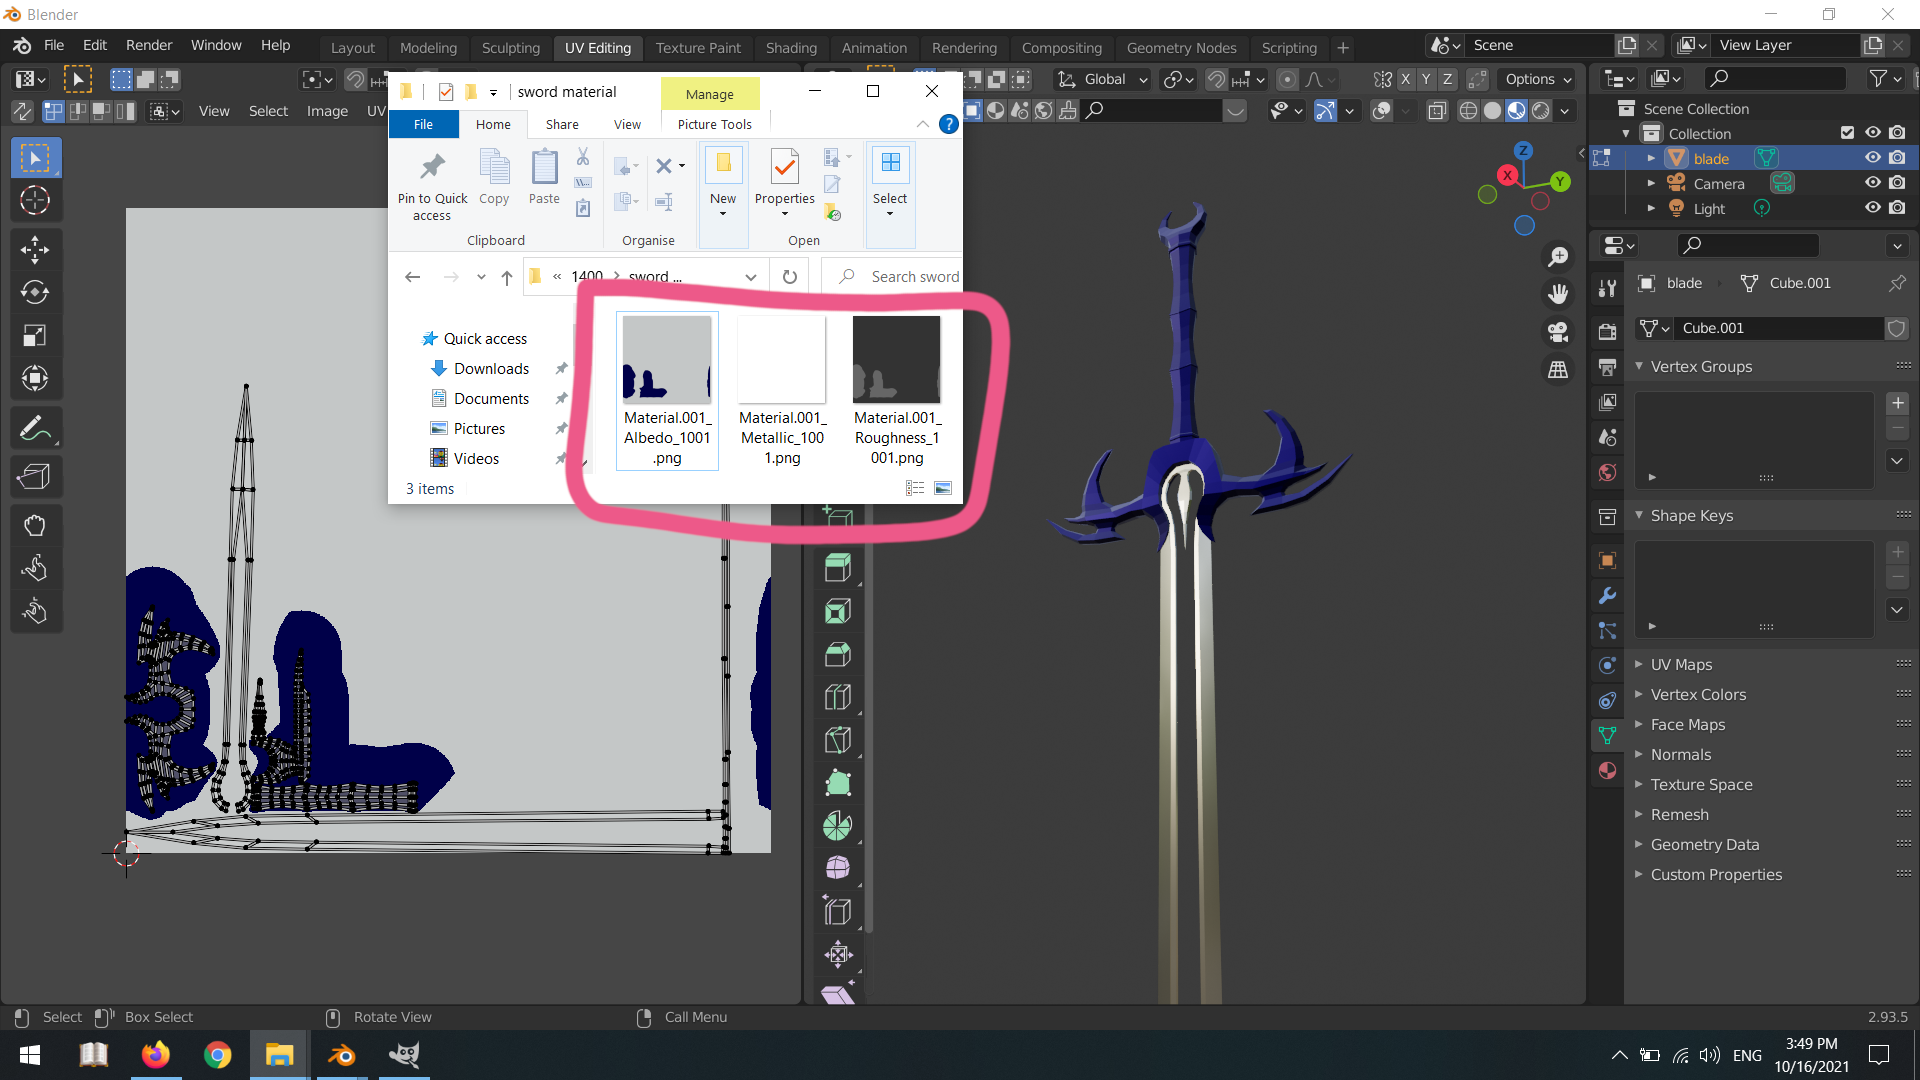Image resolution: width=1920 pixels, height=1080 pixels.
Task: Toggle camera view in 3D viewport
Action: click(1558, 332)
